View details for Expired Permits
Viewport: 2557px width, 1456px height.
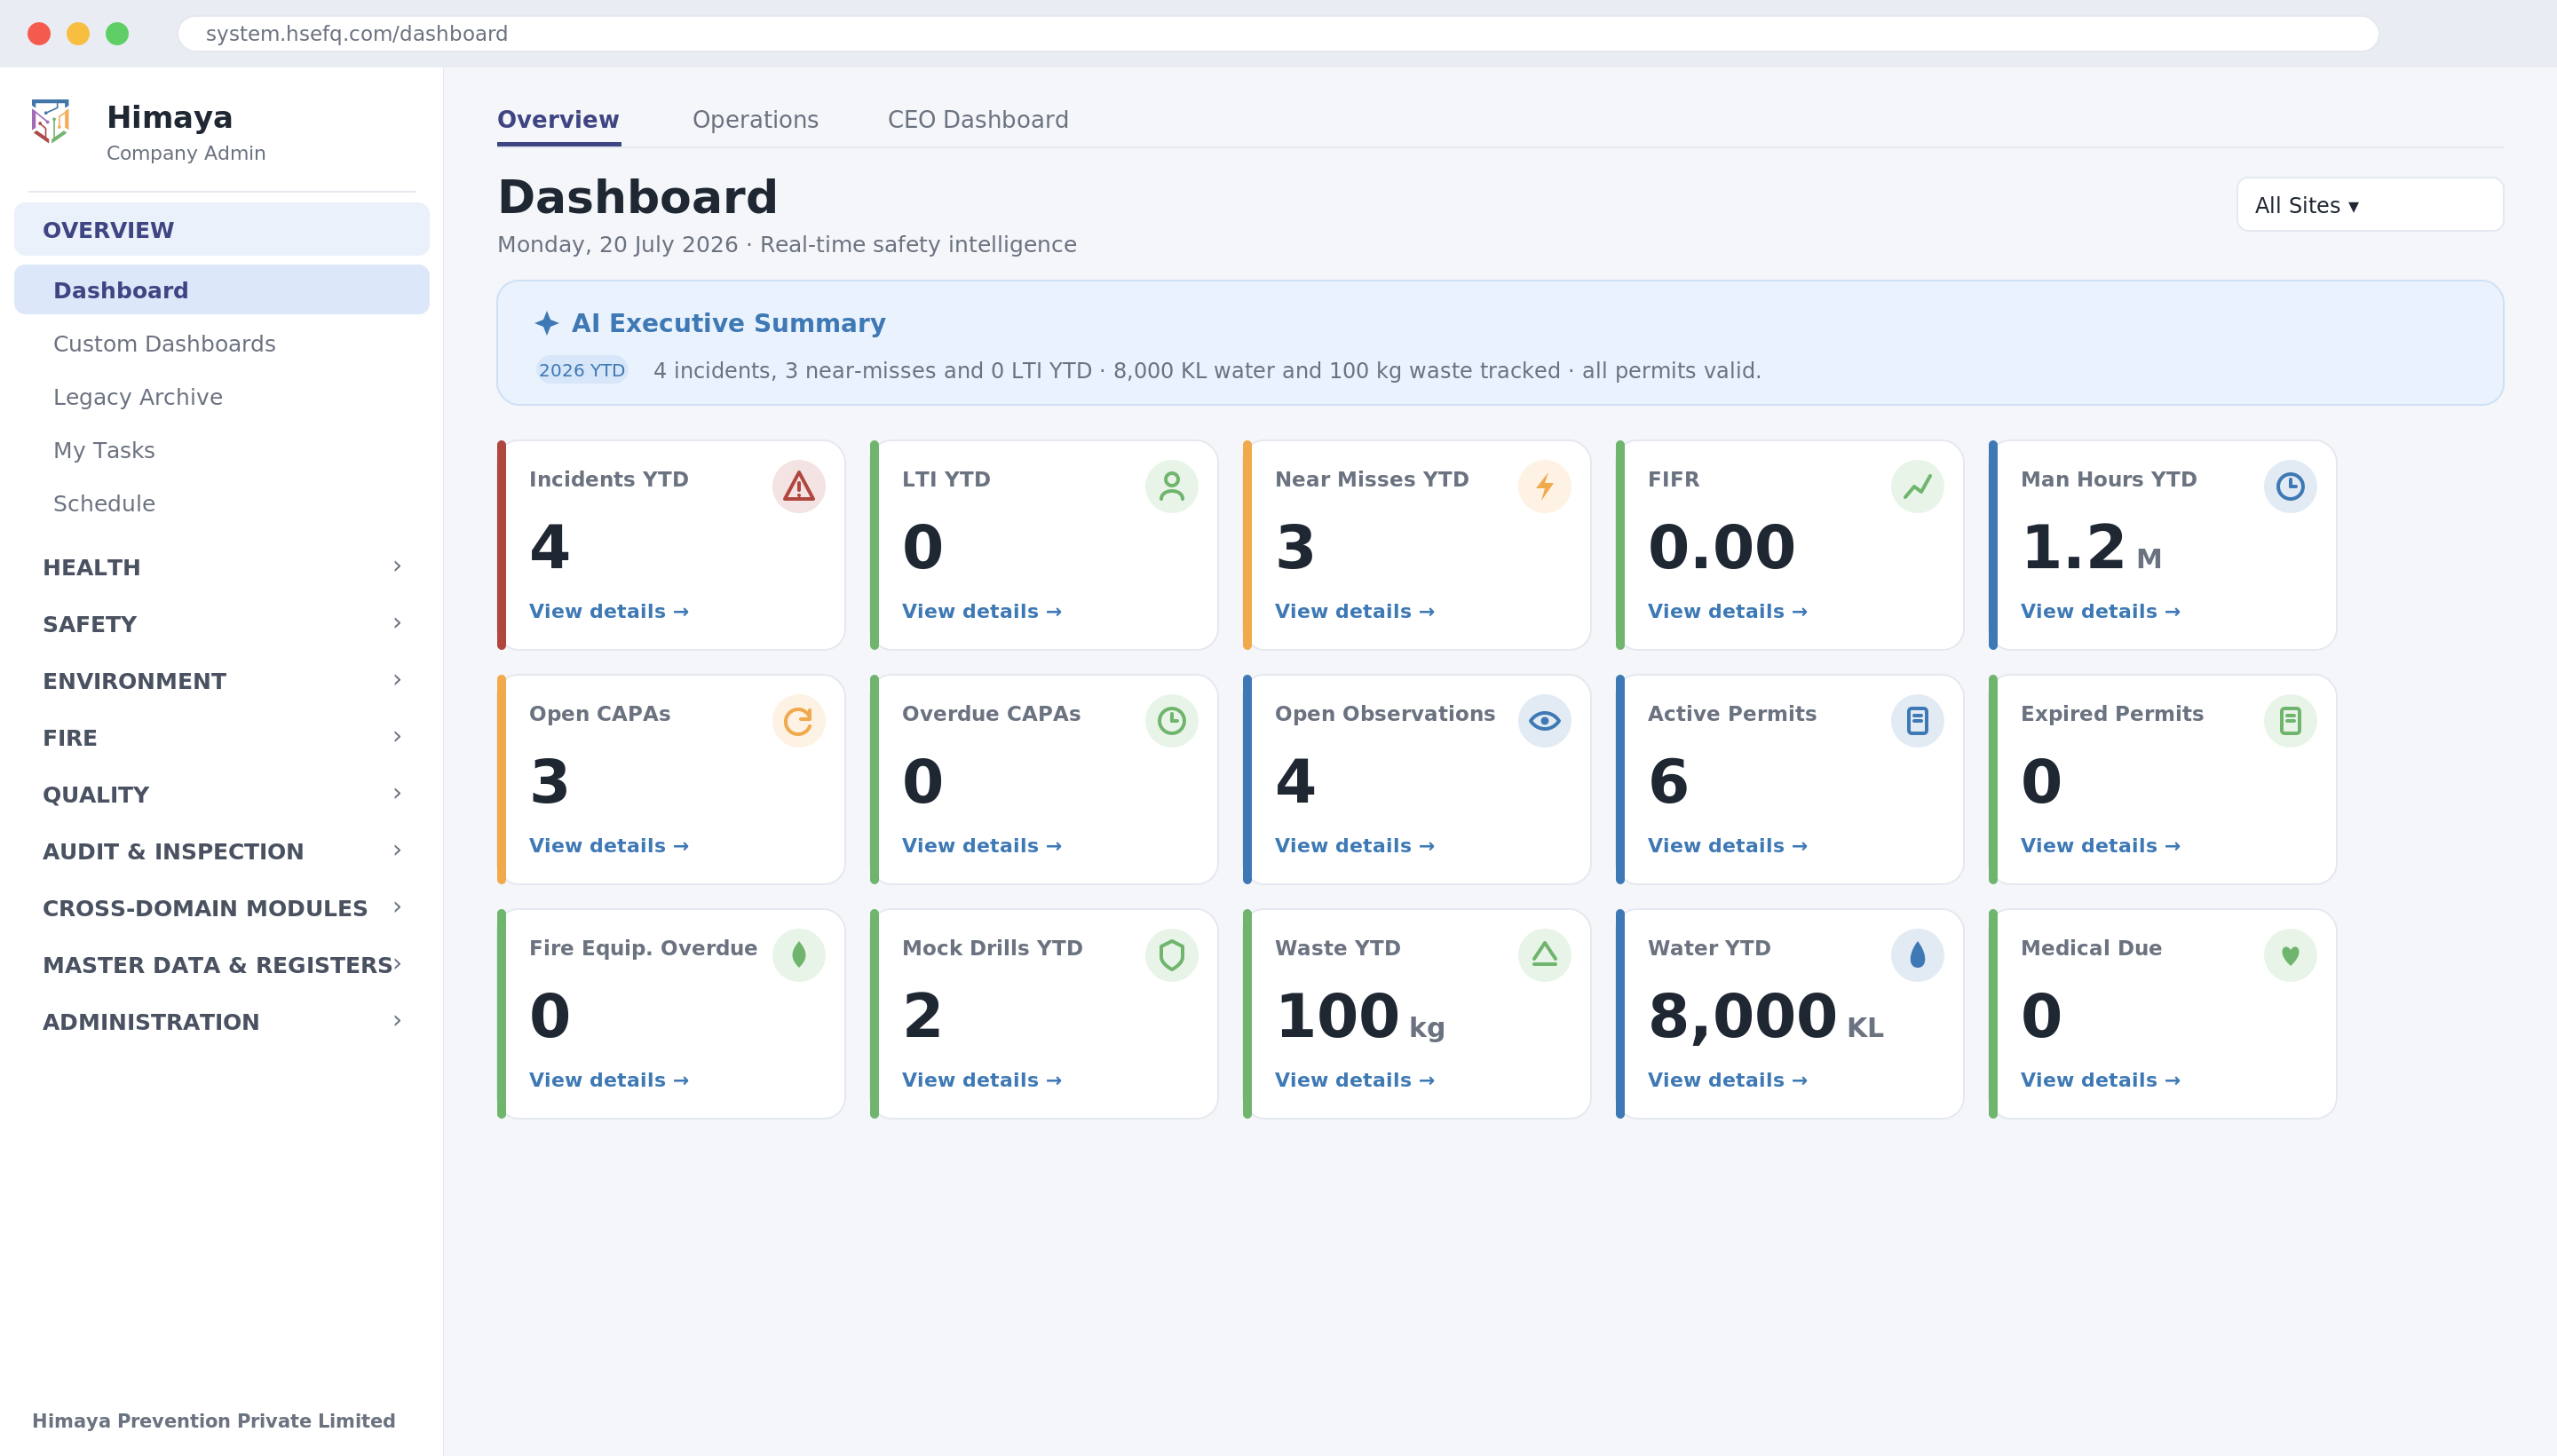(x=2100, y=846)
